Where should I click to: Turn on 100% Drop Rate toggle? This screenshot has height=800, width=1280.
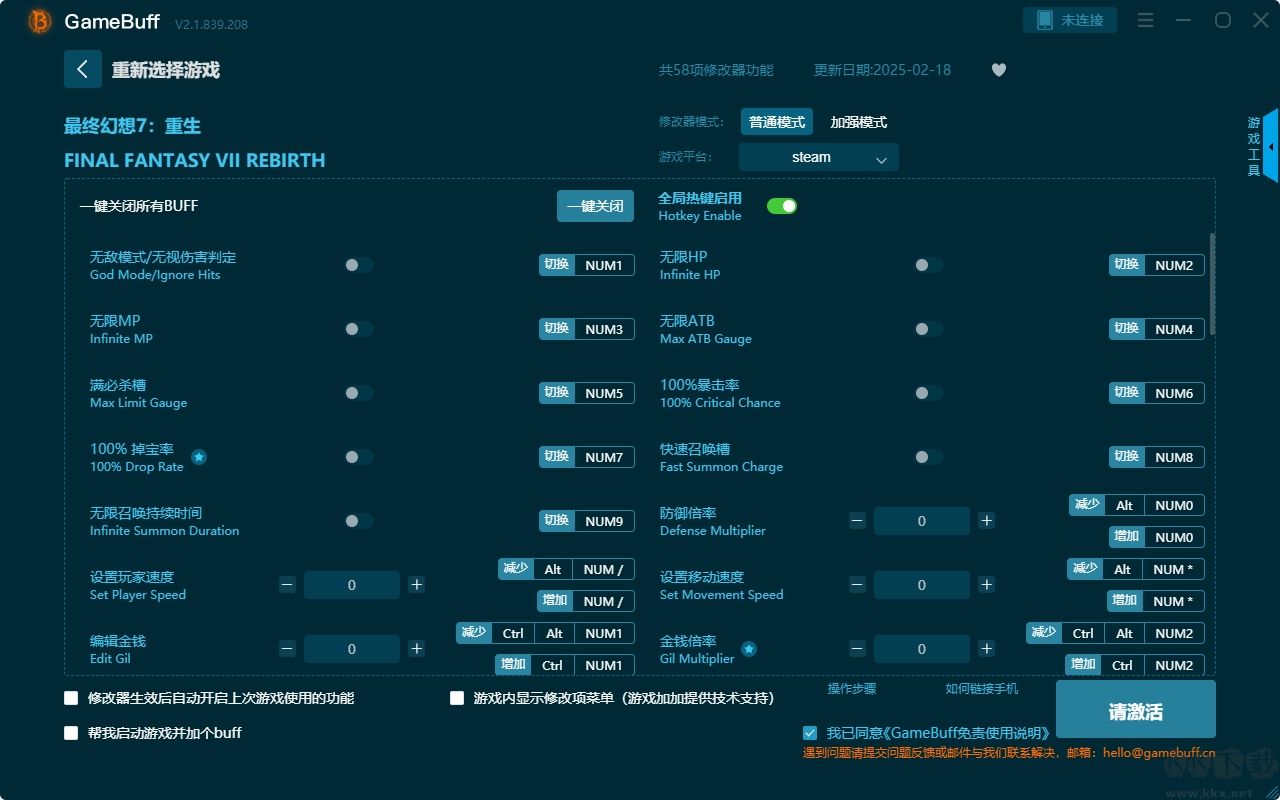(x=359, y=457)
